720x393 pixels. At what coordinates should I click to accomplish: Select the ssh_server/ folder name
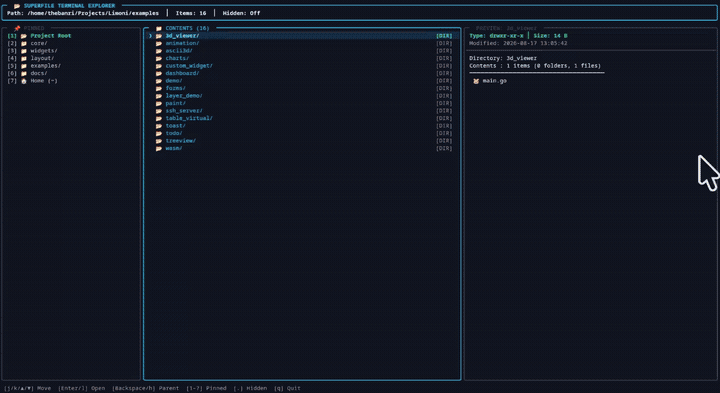point(184,111)
